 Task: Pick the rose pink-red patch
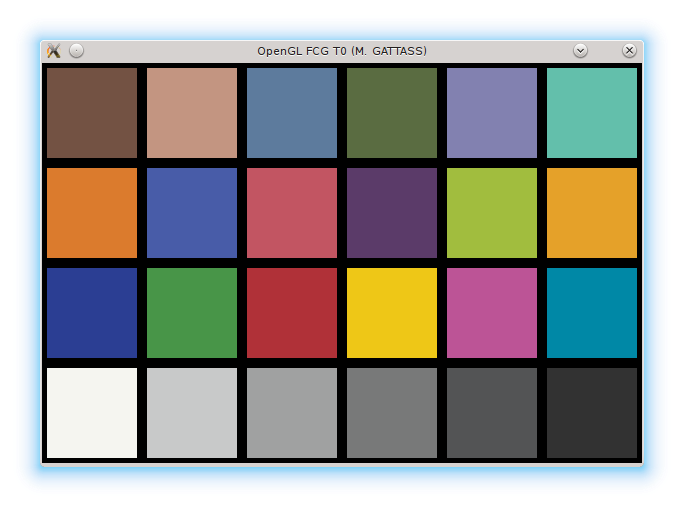pos(292,213)
